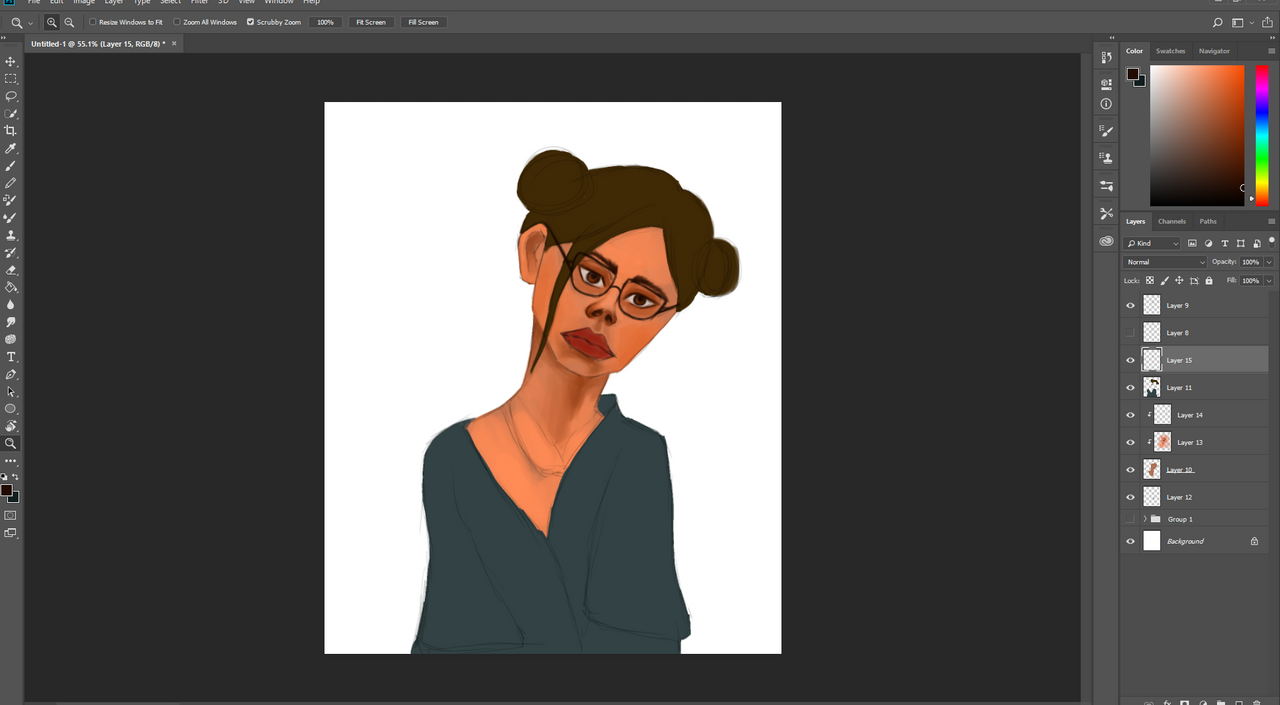The image size is (1280, 705).
Task: Click the lock all icon
Action: click(1208, 281)
